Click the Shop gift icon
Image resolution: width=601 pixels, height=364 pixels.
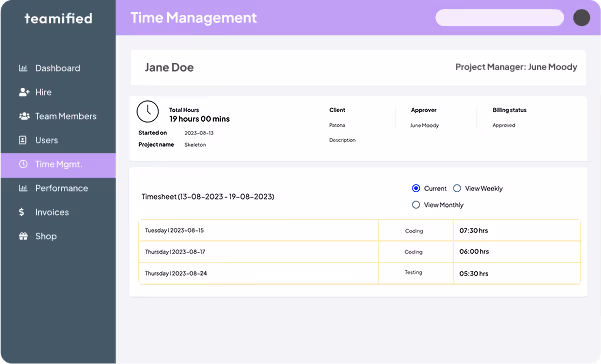23,236
